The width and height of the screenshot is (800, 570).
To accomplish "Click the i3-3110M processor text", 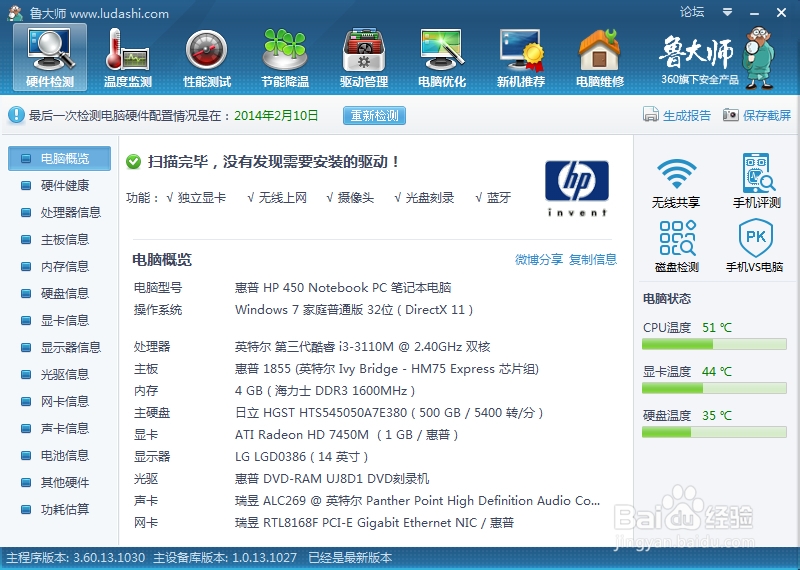I will 362,347.
